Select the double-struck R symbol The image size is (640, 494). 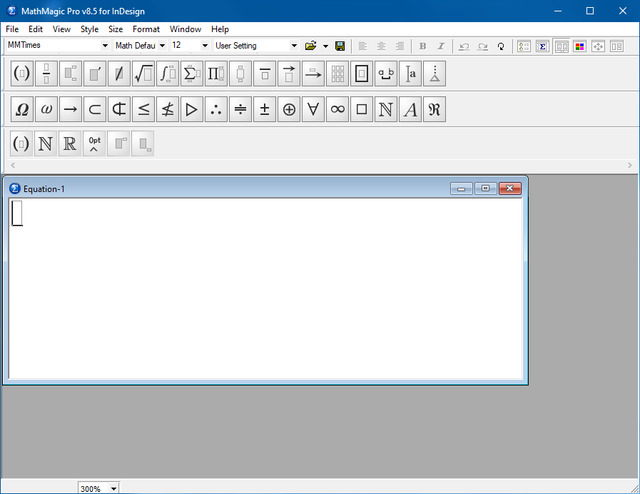click(x=70, y=144)
